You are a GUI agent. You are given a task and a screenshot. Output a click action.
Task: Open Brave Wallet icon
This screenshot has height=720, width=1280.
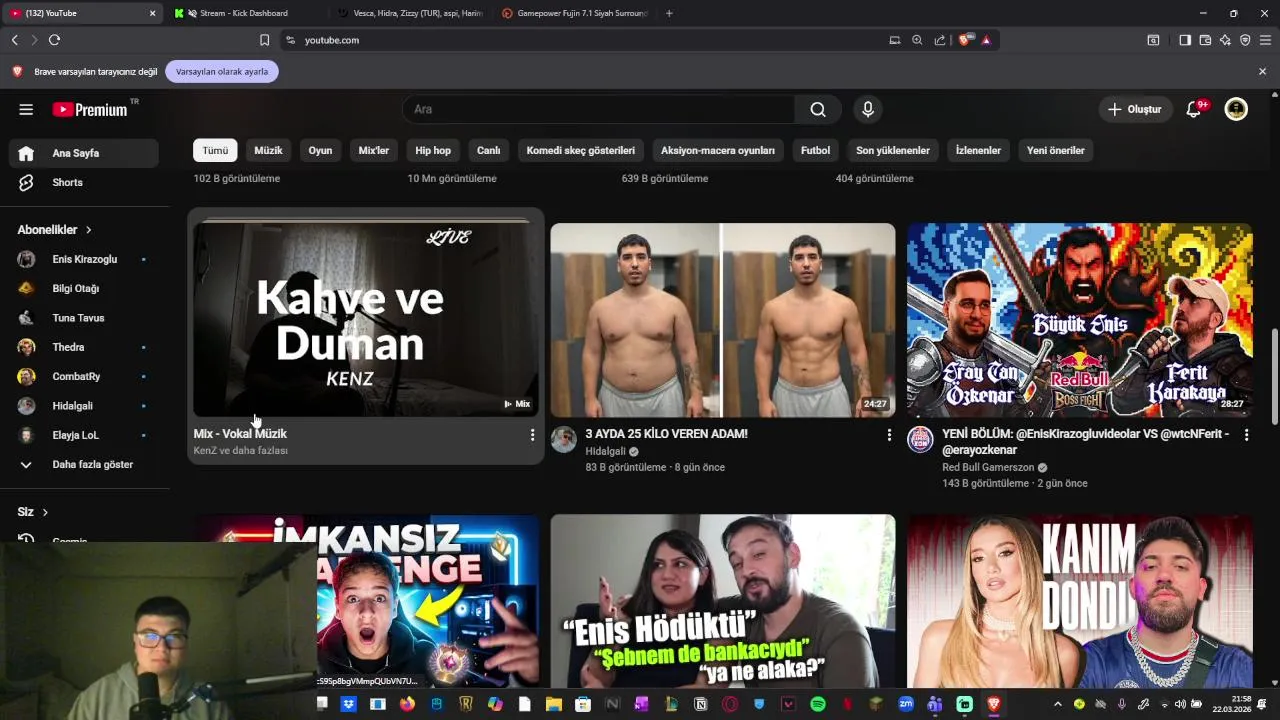tap(1205, 40)
